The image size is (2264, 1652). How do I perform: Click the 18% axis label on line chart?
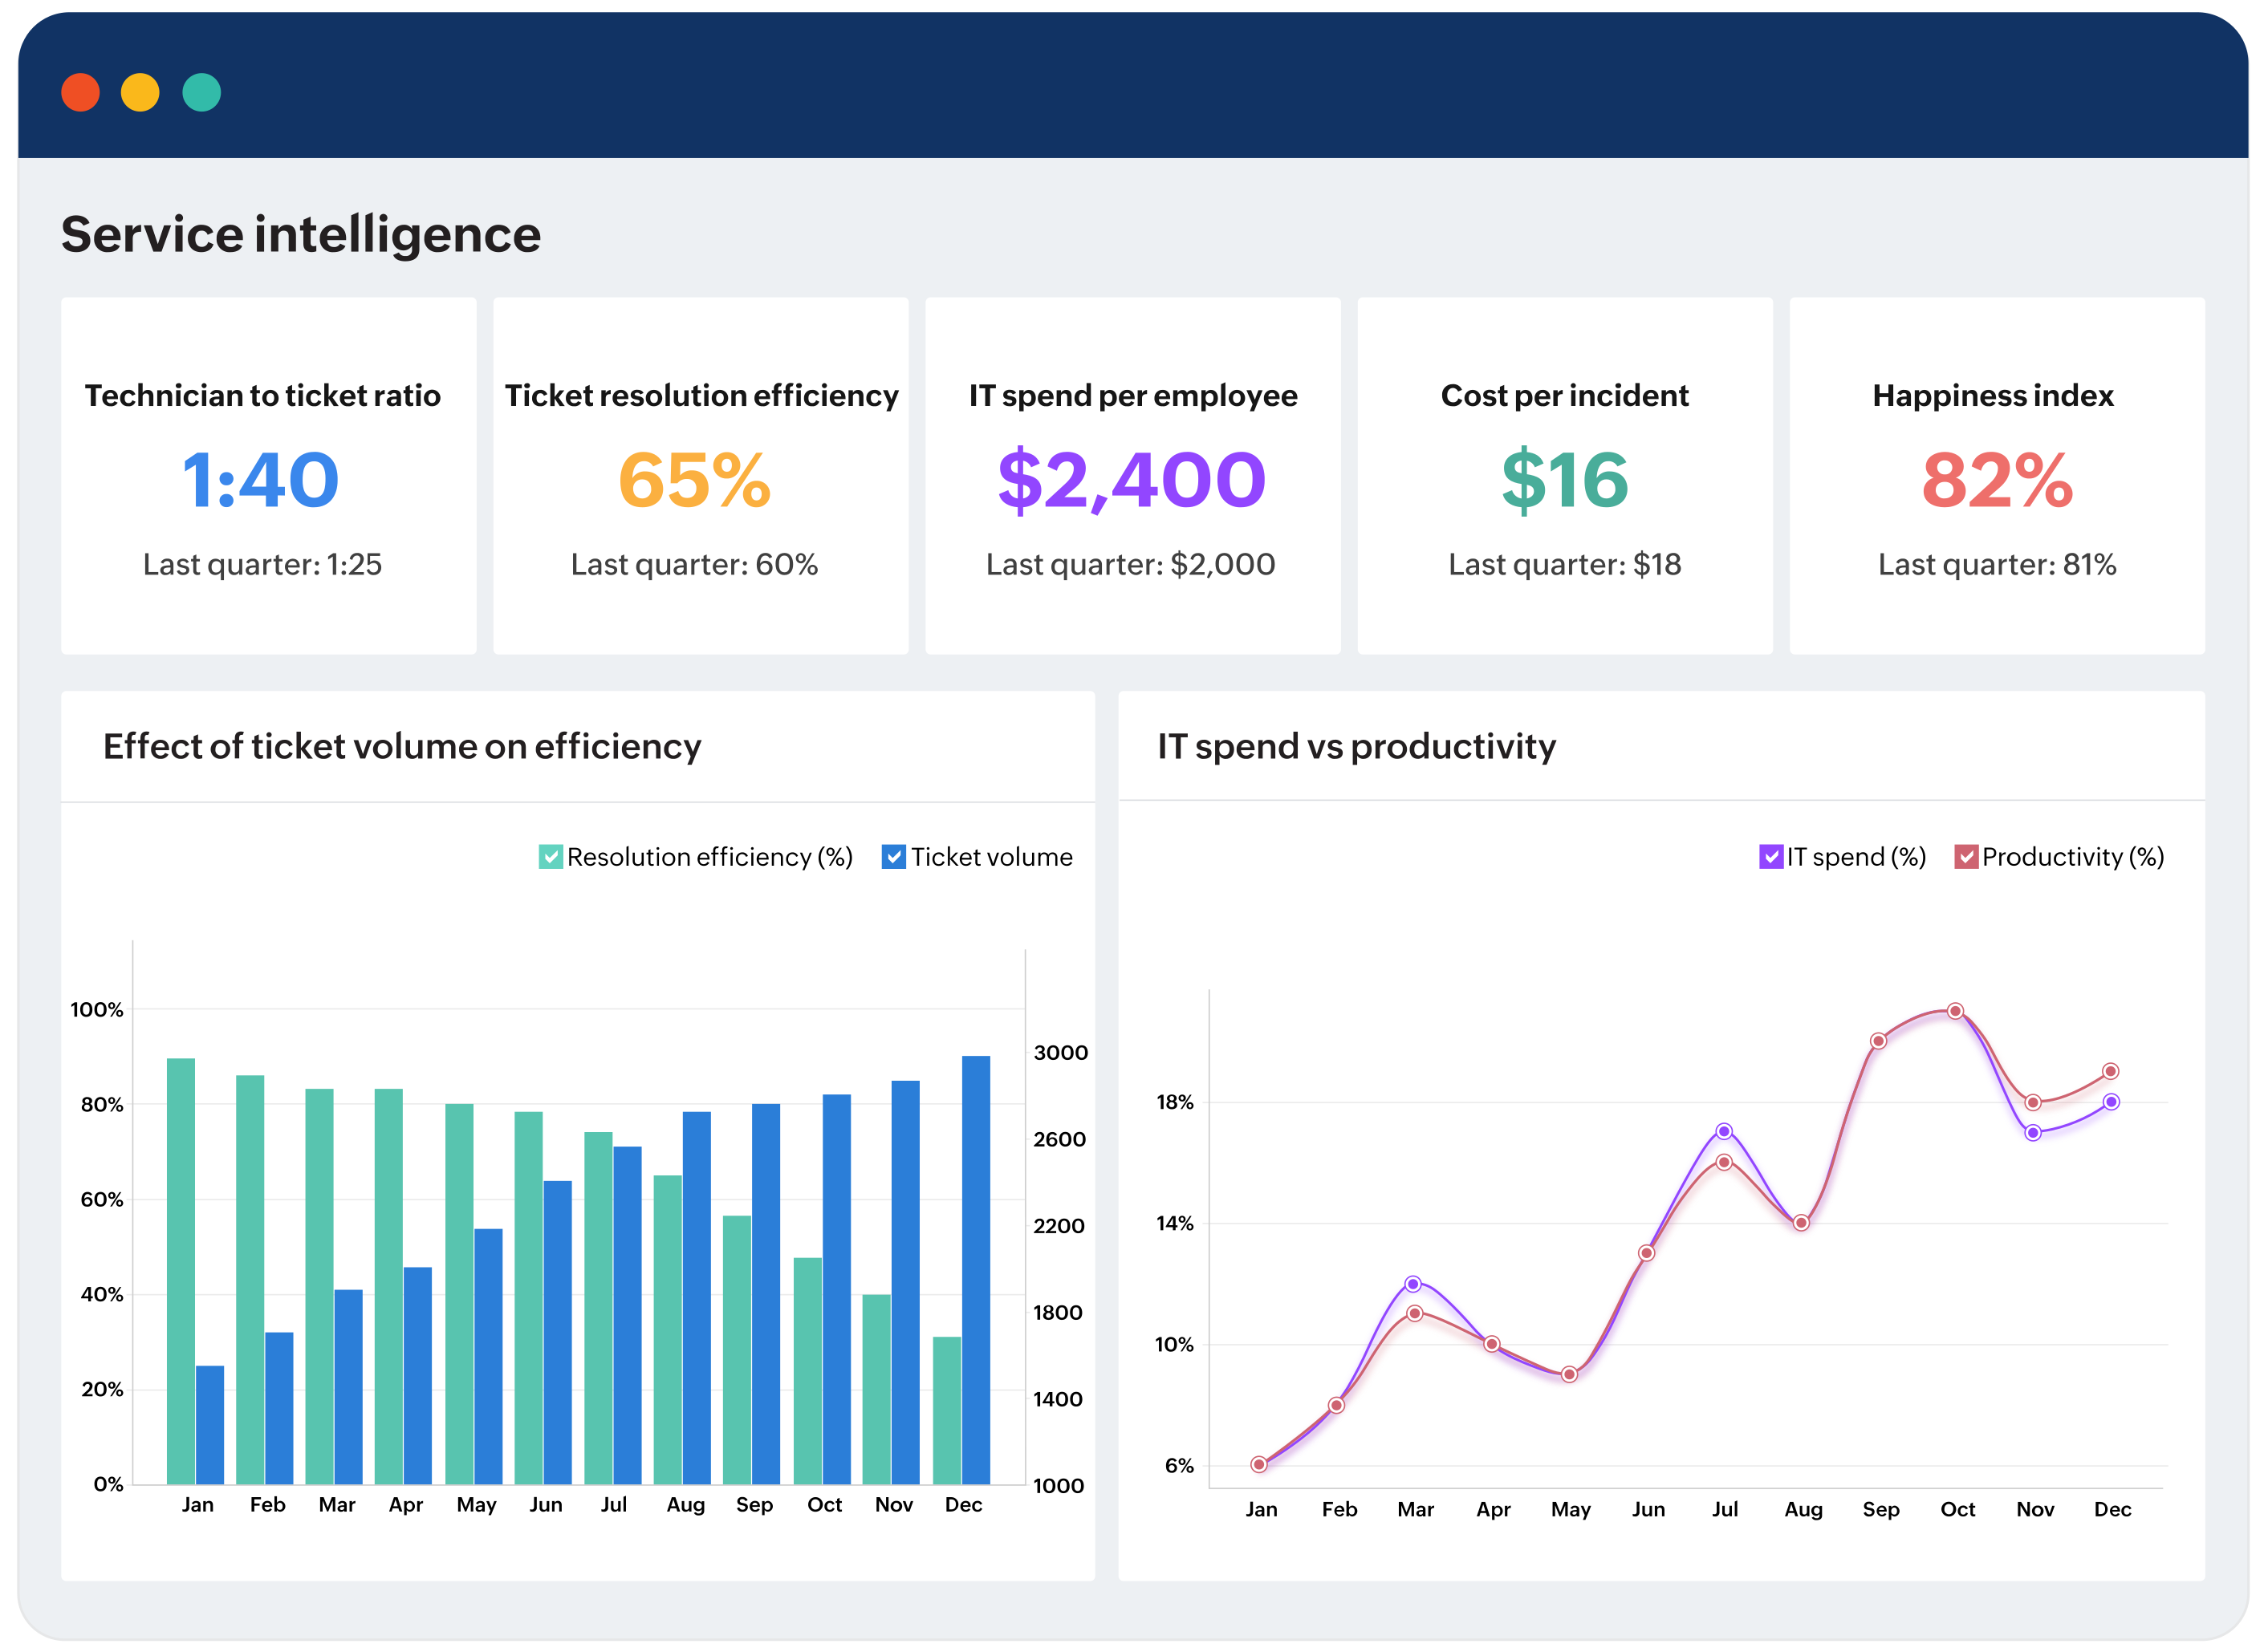(1175, 1103)
